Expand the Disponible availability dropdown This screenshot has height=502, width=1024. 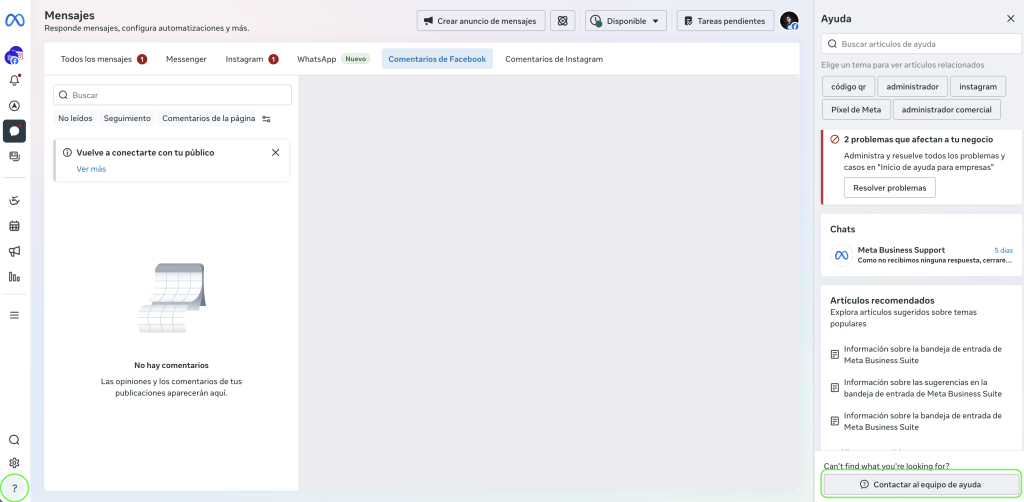[x=626, y=21]
